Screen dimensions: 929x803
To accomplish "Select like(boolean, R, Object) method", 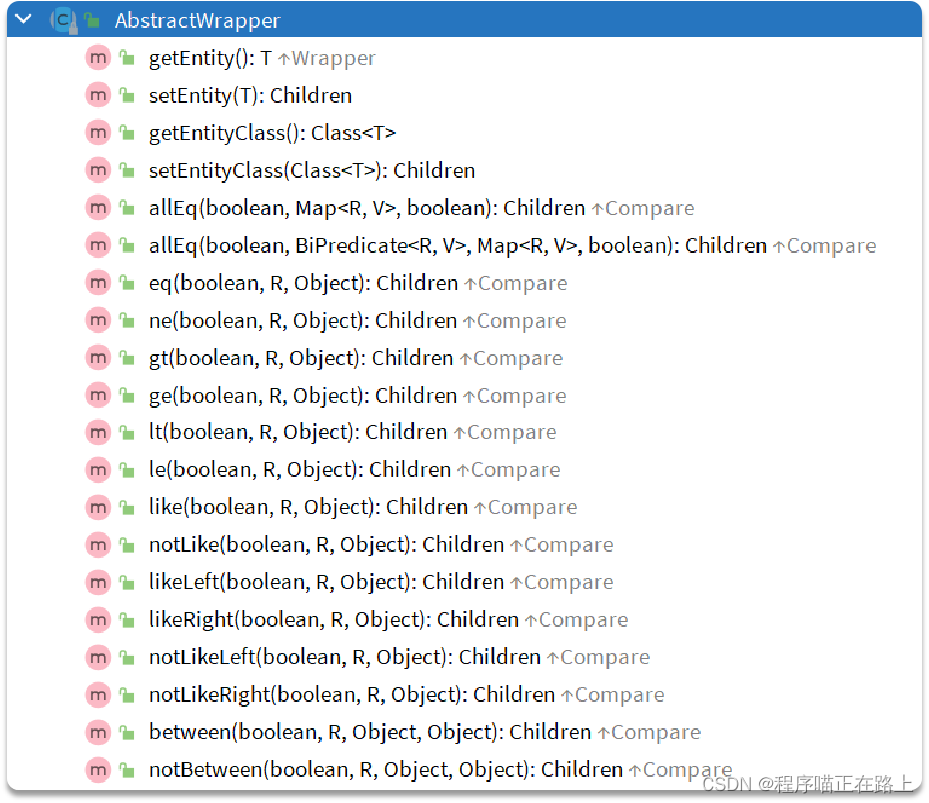I will pos(308,507).
